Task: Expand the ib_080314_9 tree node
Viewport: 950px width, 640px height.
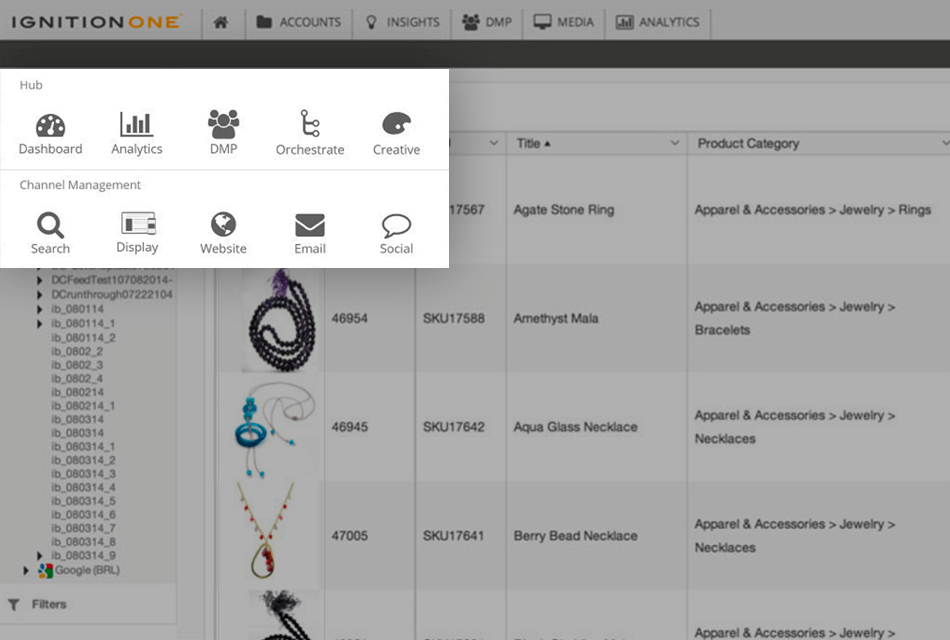Action: [x=39, y=556]
